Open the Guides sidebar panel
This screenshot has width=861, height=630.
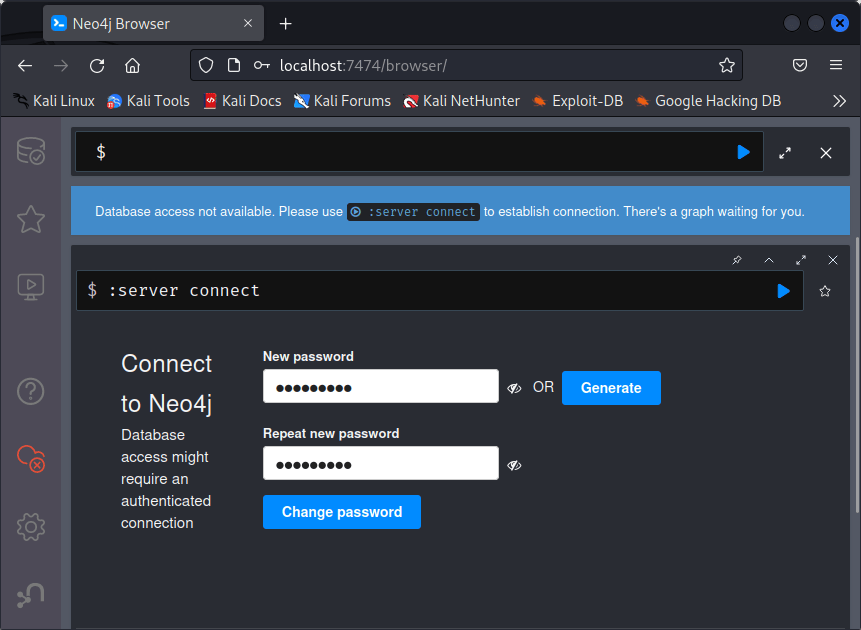coord(30,286)
